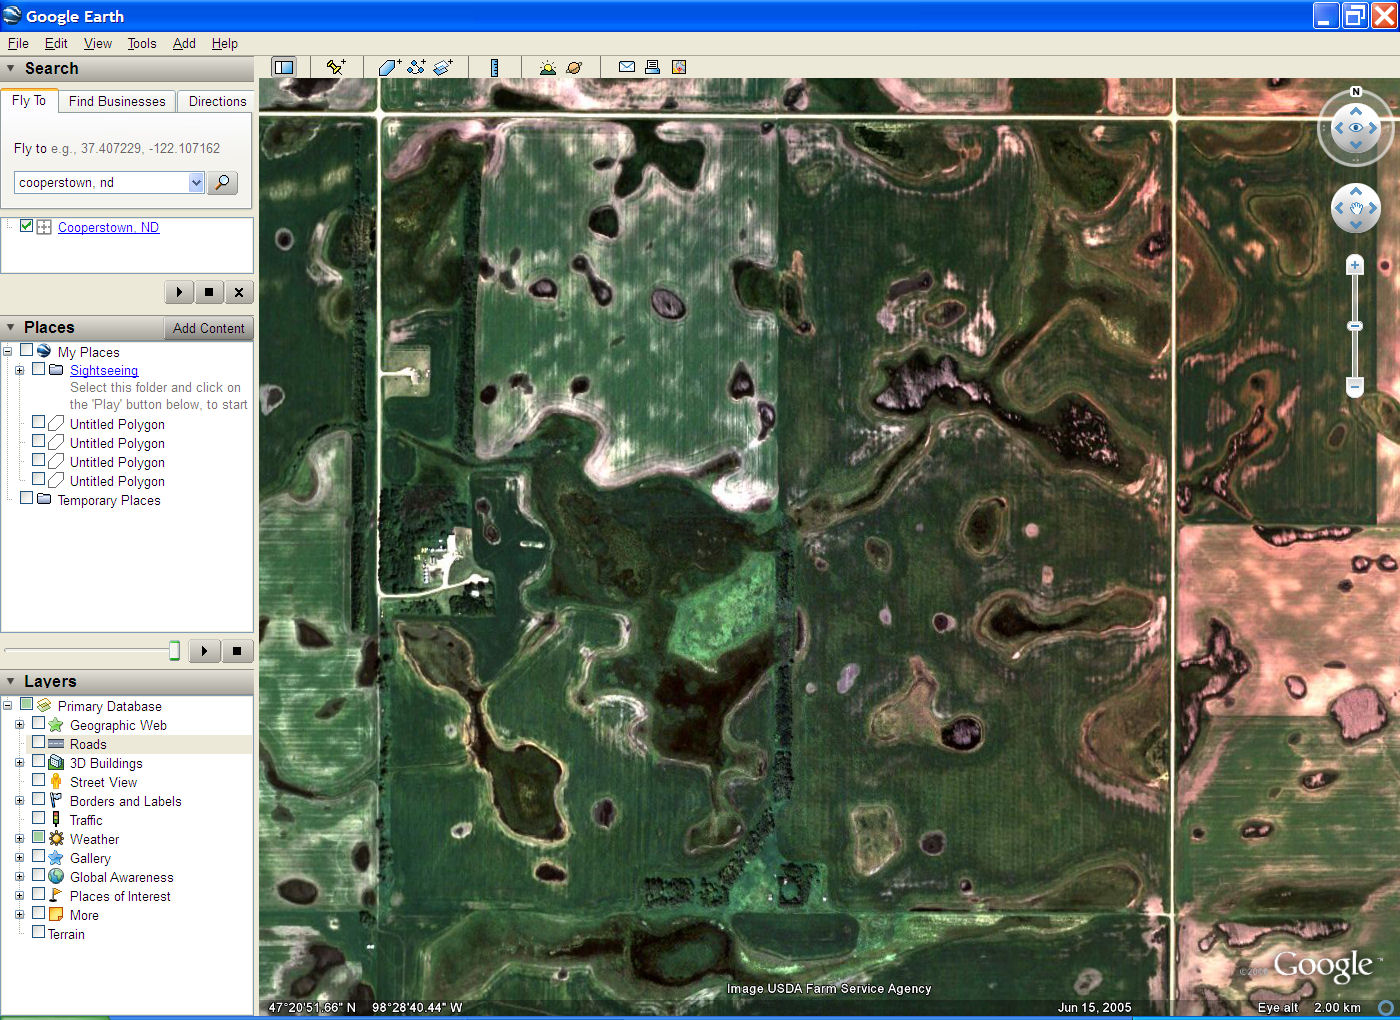Expand the Weather layer node
1400x1020 pixels.
19,839
